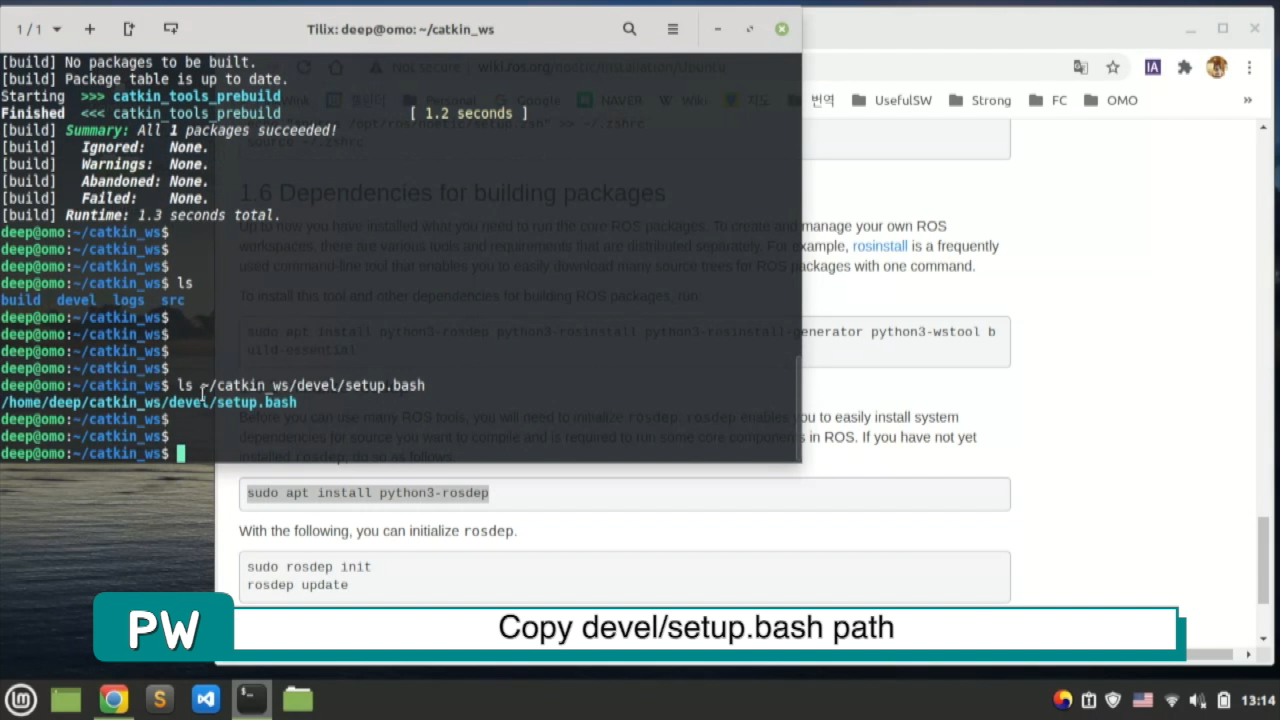1280x720 pixels.
Task: Click the rosdep update code line
Action: (x=297, y=585)
